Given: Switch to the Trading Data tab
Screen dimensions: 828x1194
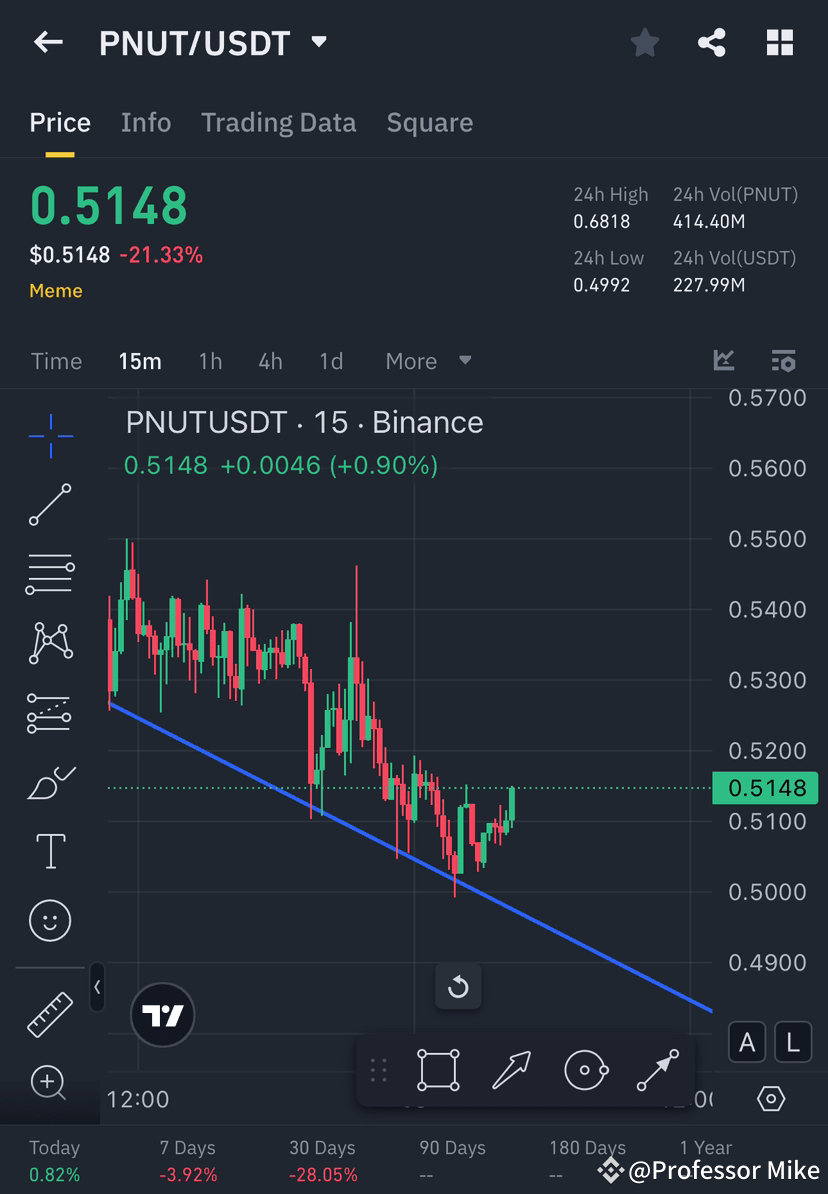Looking at the screenshot, I should click(x=279, y=122).
